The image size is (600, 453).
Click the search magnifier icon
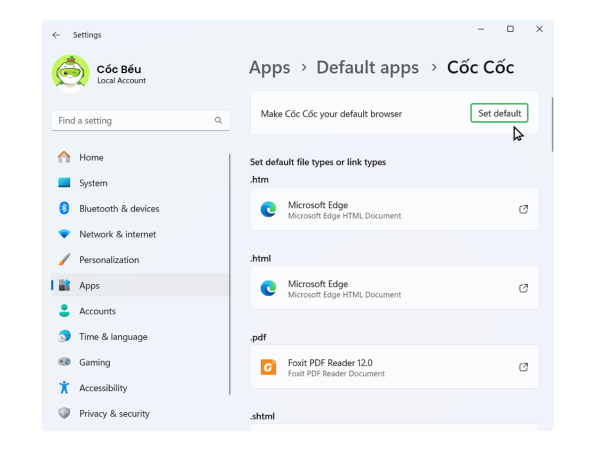pos(218,121)
